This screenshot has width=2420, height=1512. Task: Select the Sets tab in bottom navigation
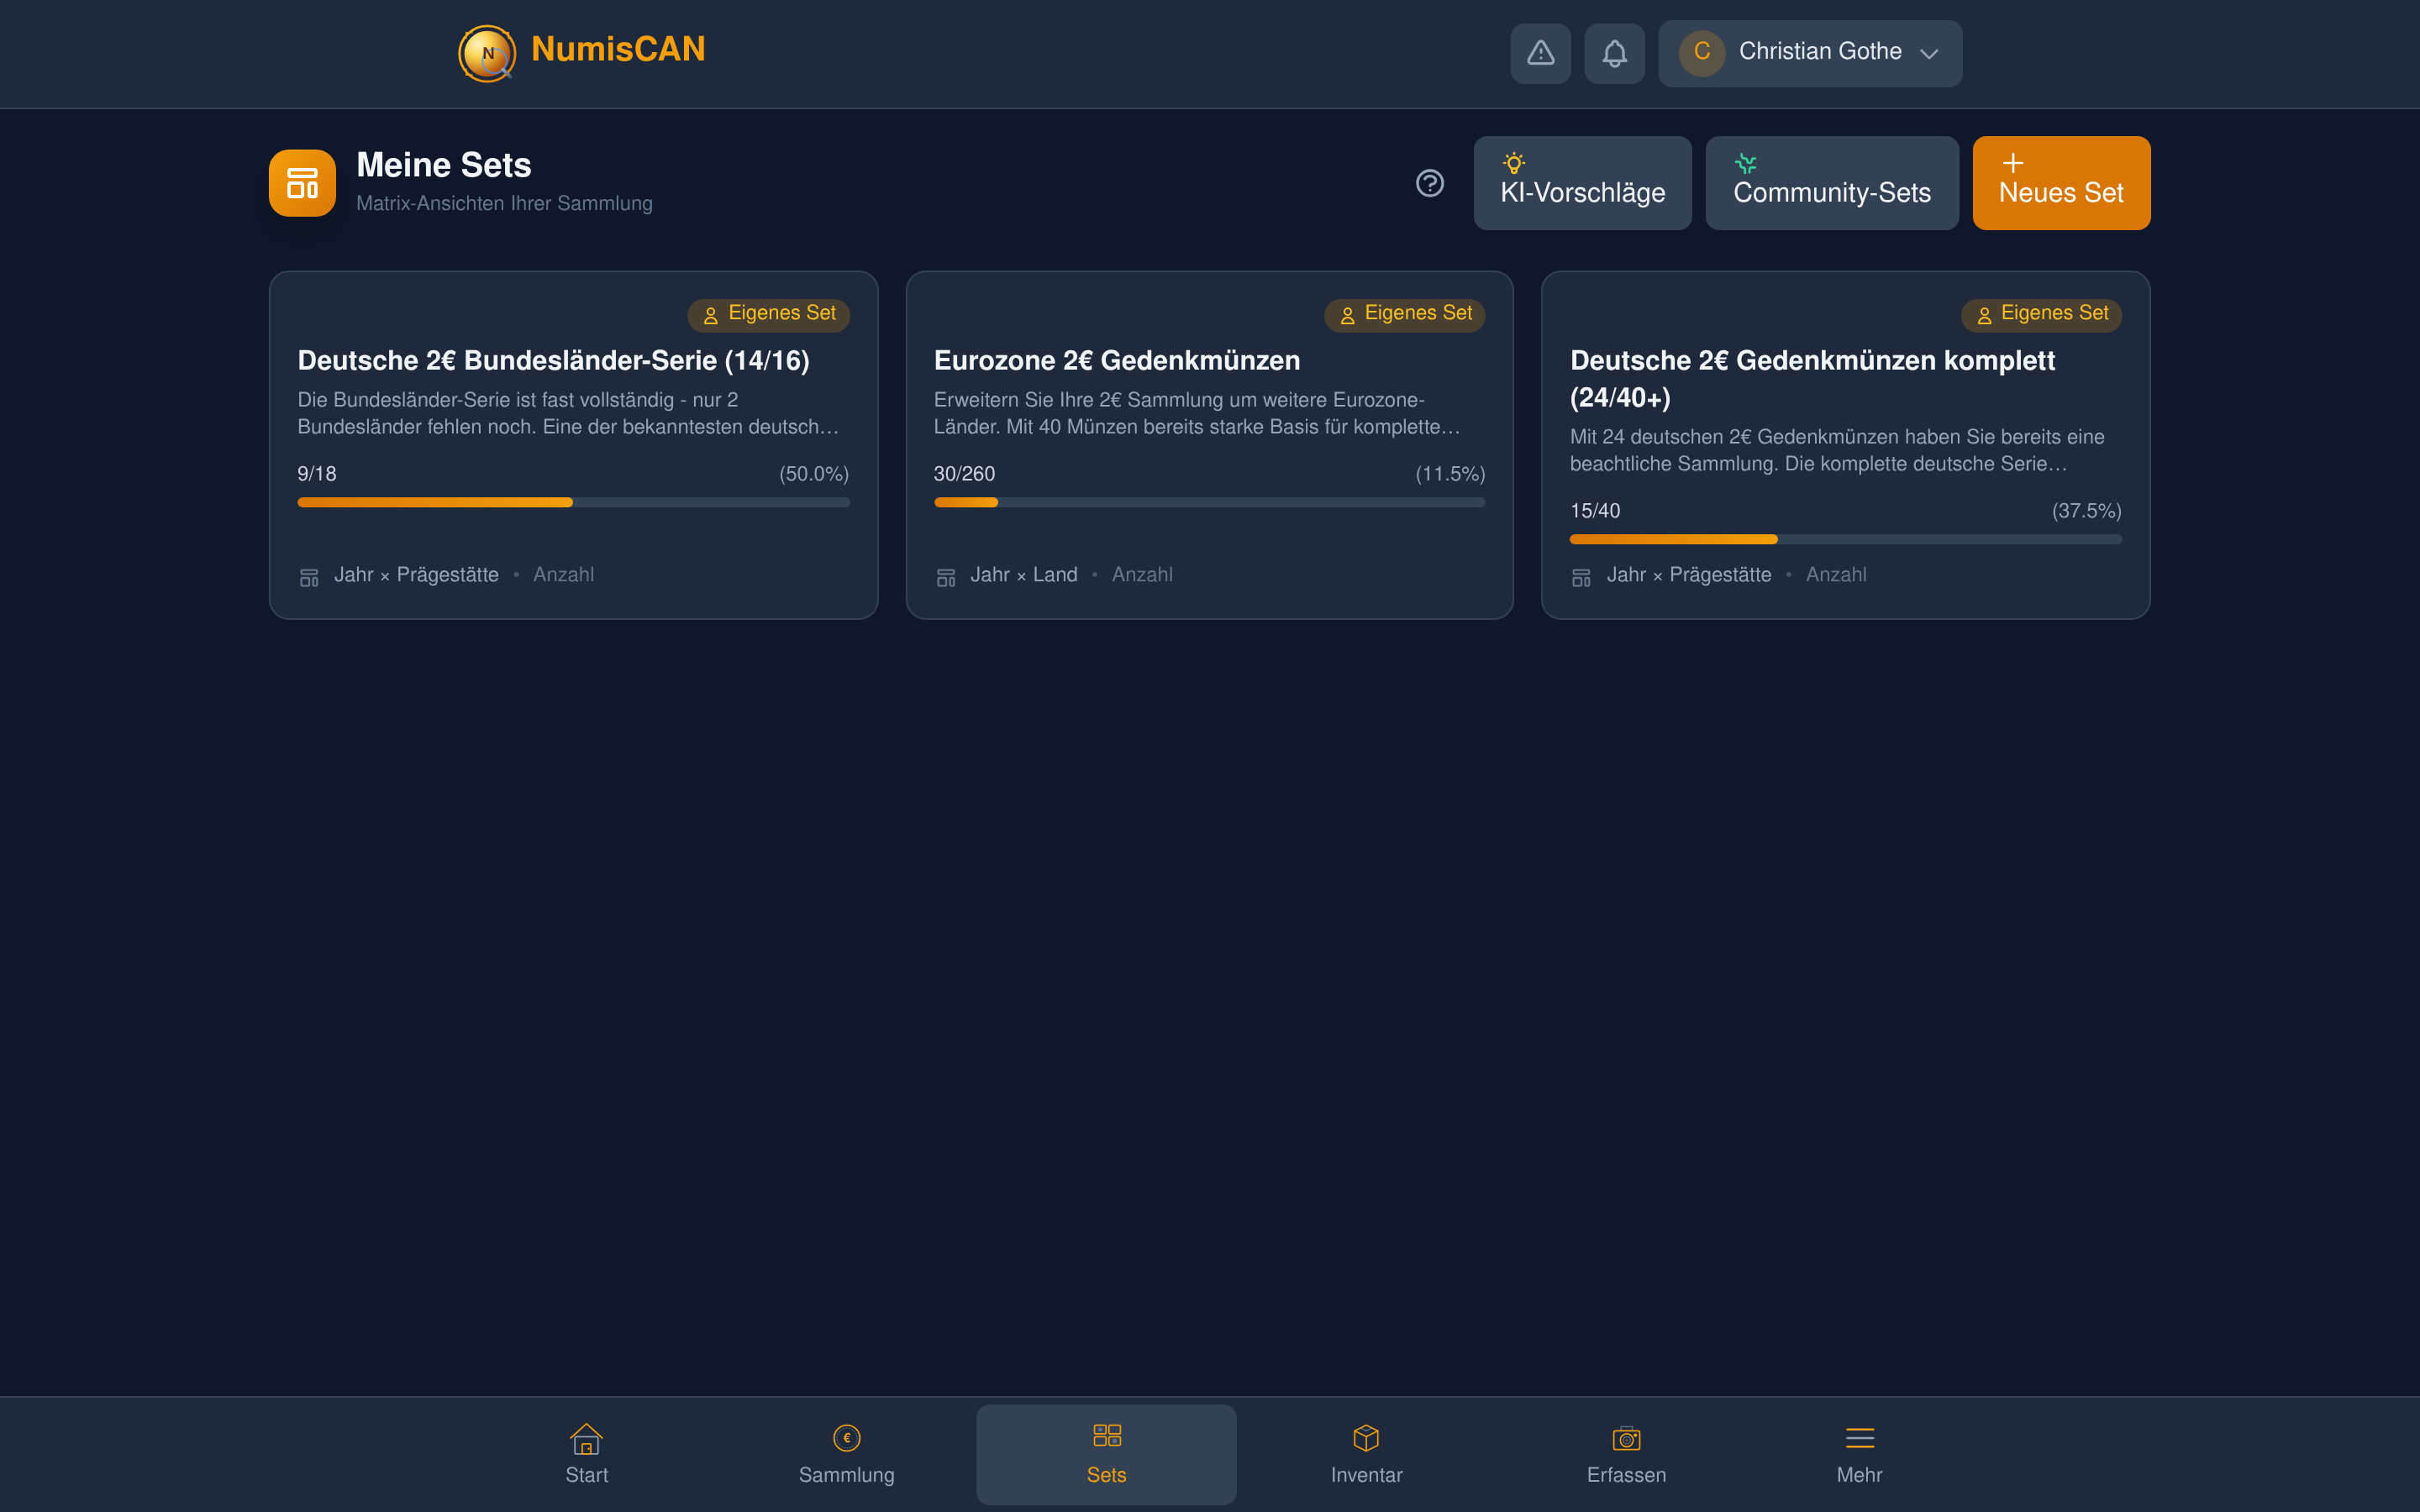pyautogui.click(x=1106, y=1453)
